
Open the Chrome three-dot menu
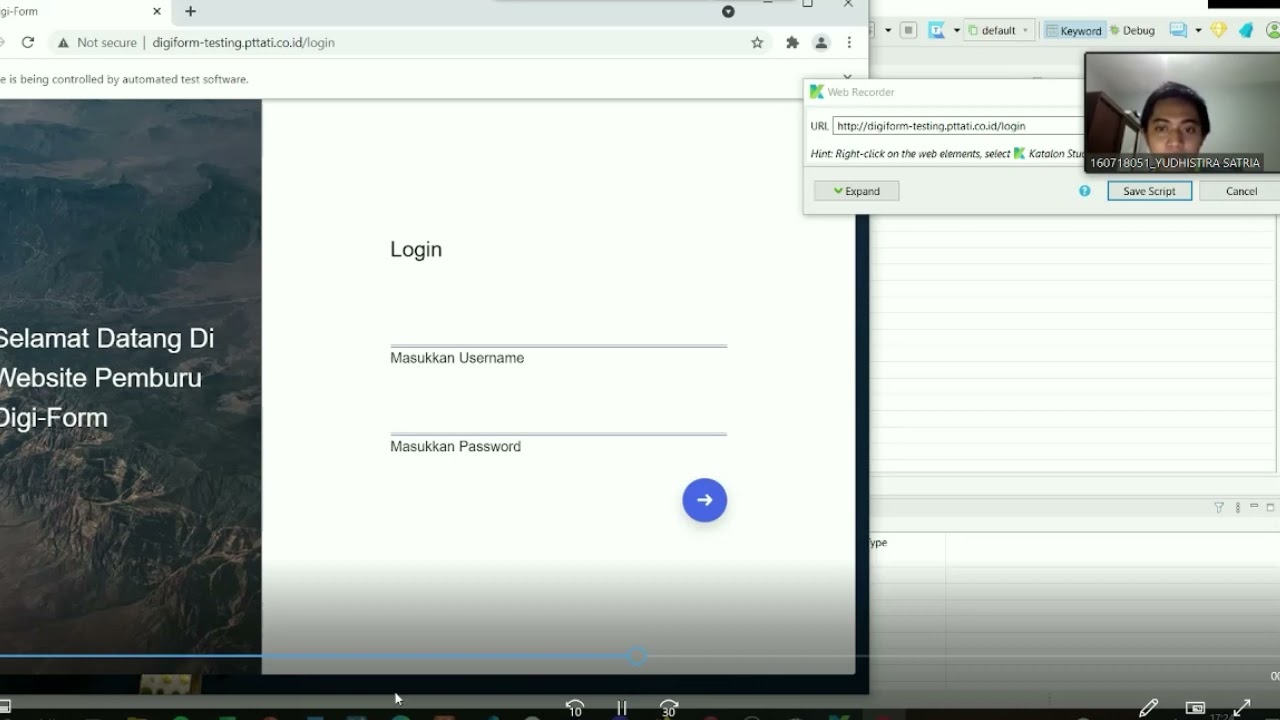click(849, 42)
